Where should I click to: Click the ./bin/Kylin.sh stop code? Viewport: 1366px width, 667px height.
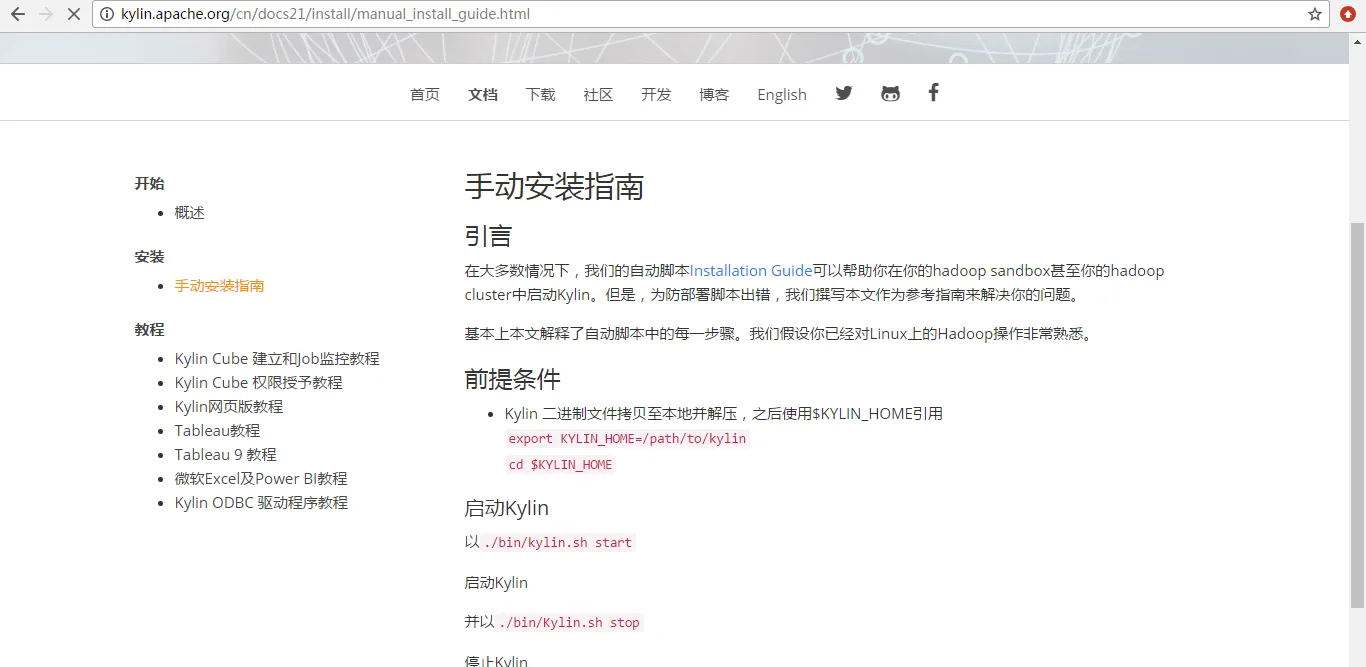point(569,622)
